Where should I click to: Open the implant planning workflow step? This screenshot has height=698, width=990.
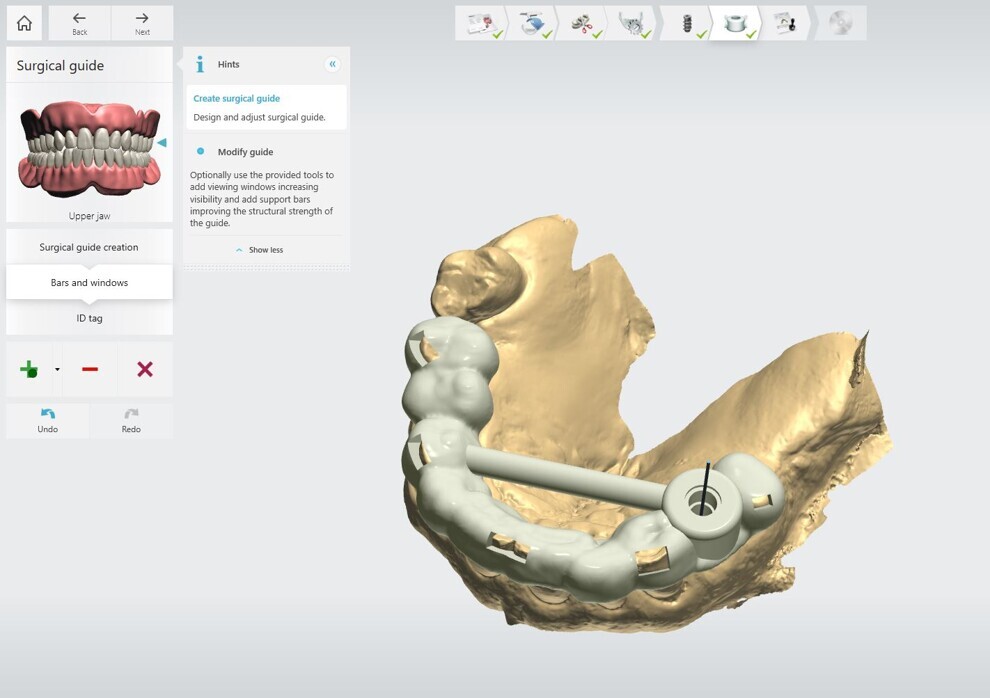[x=581, y=22]
